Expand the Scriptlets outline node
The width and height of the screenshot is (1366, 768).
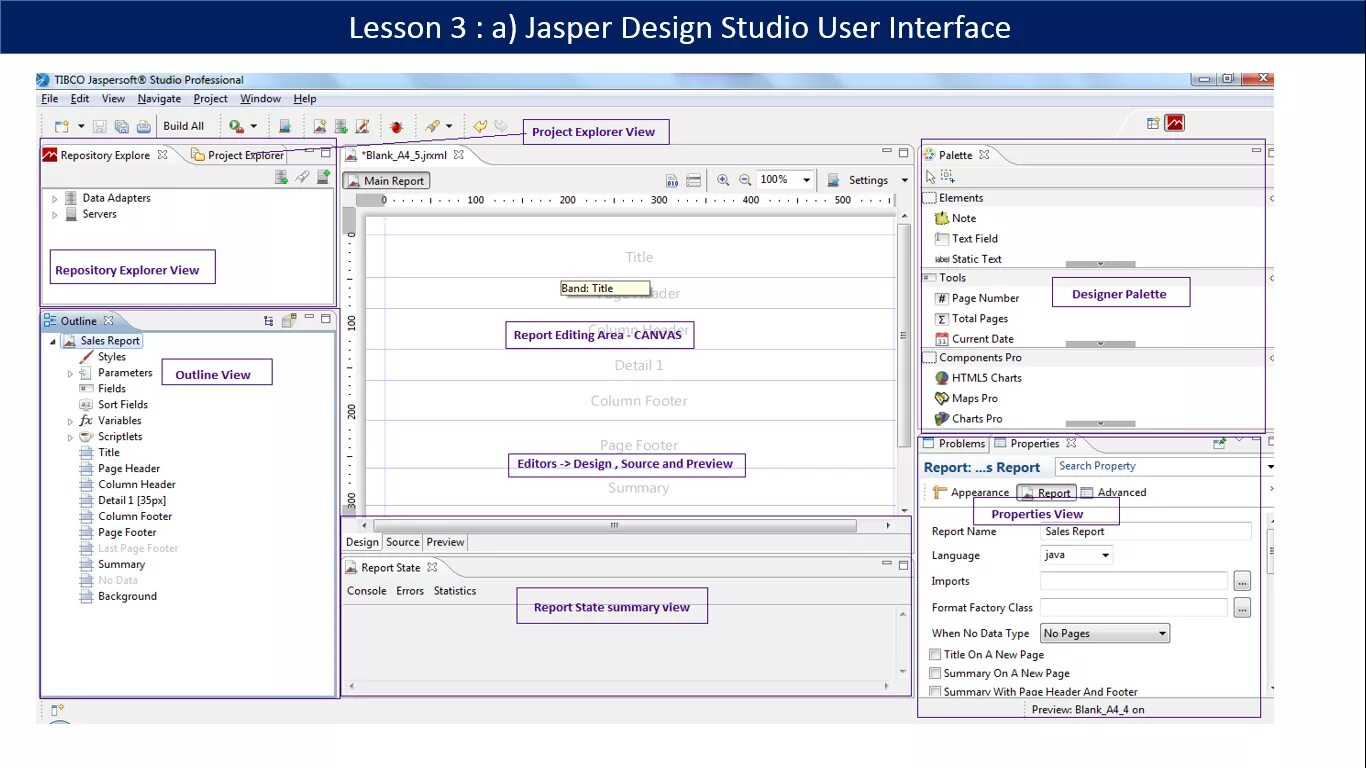pyautogui.click(x=70, y=437)
